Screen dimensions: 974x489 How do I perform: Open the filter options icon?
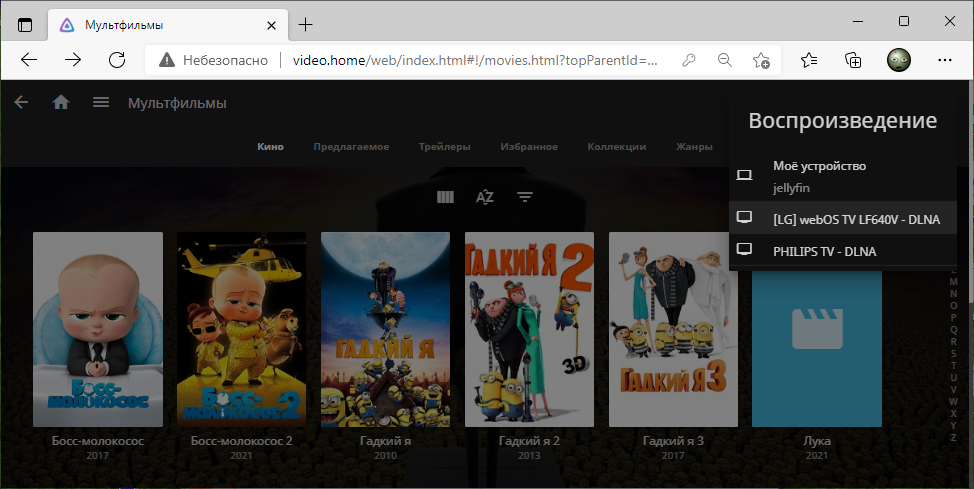point(525,197)
